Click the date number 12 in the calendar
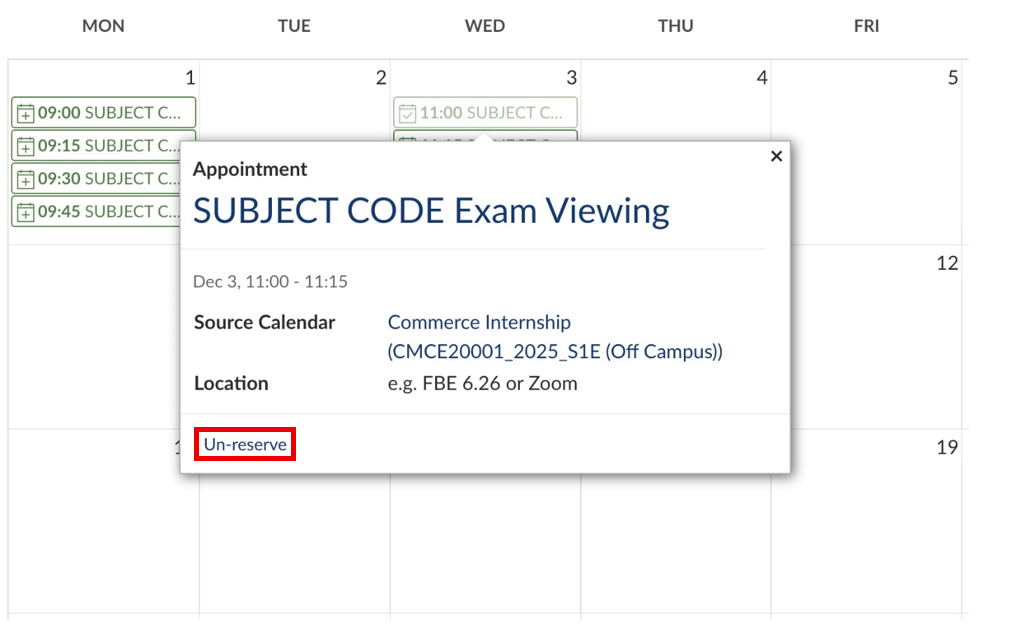Viewport: 1032px width, 635px height. coord(947,263)
